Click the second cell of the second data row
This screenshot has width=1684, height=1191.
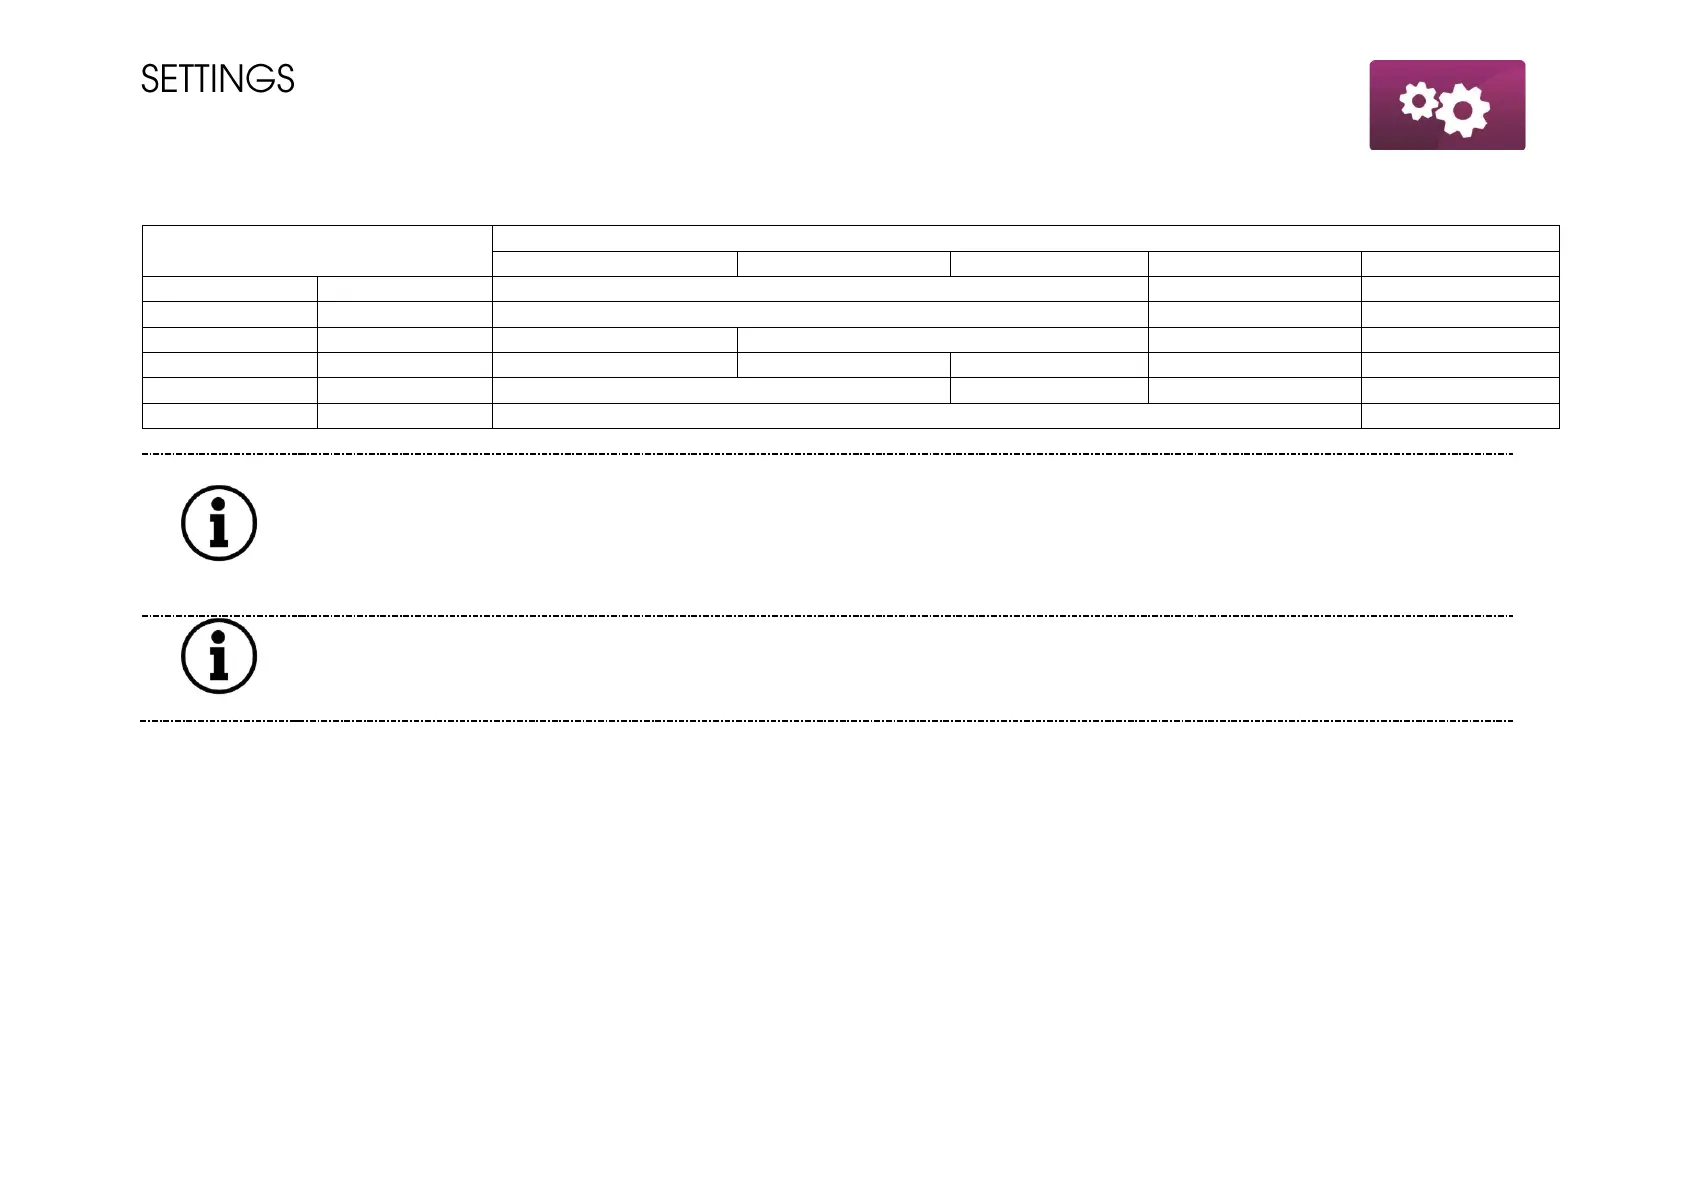click(404, 314)
